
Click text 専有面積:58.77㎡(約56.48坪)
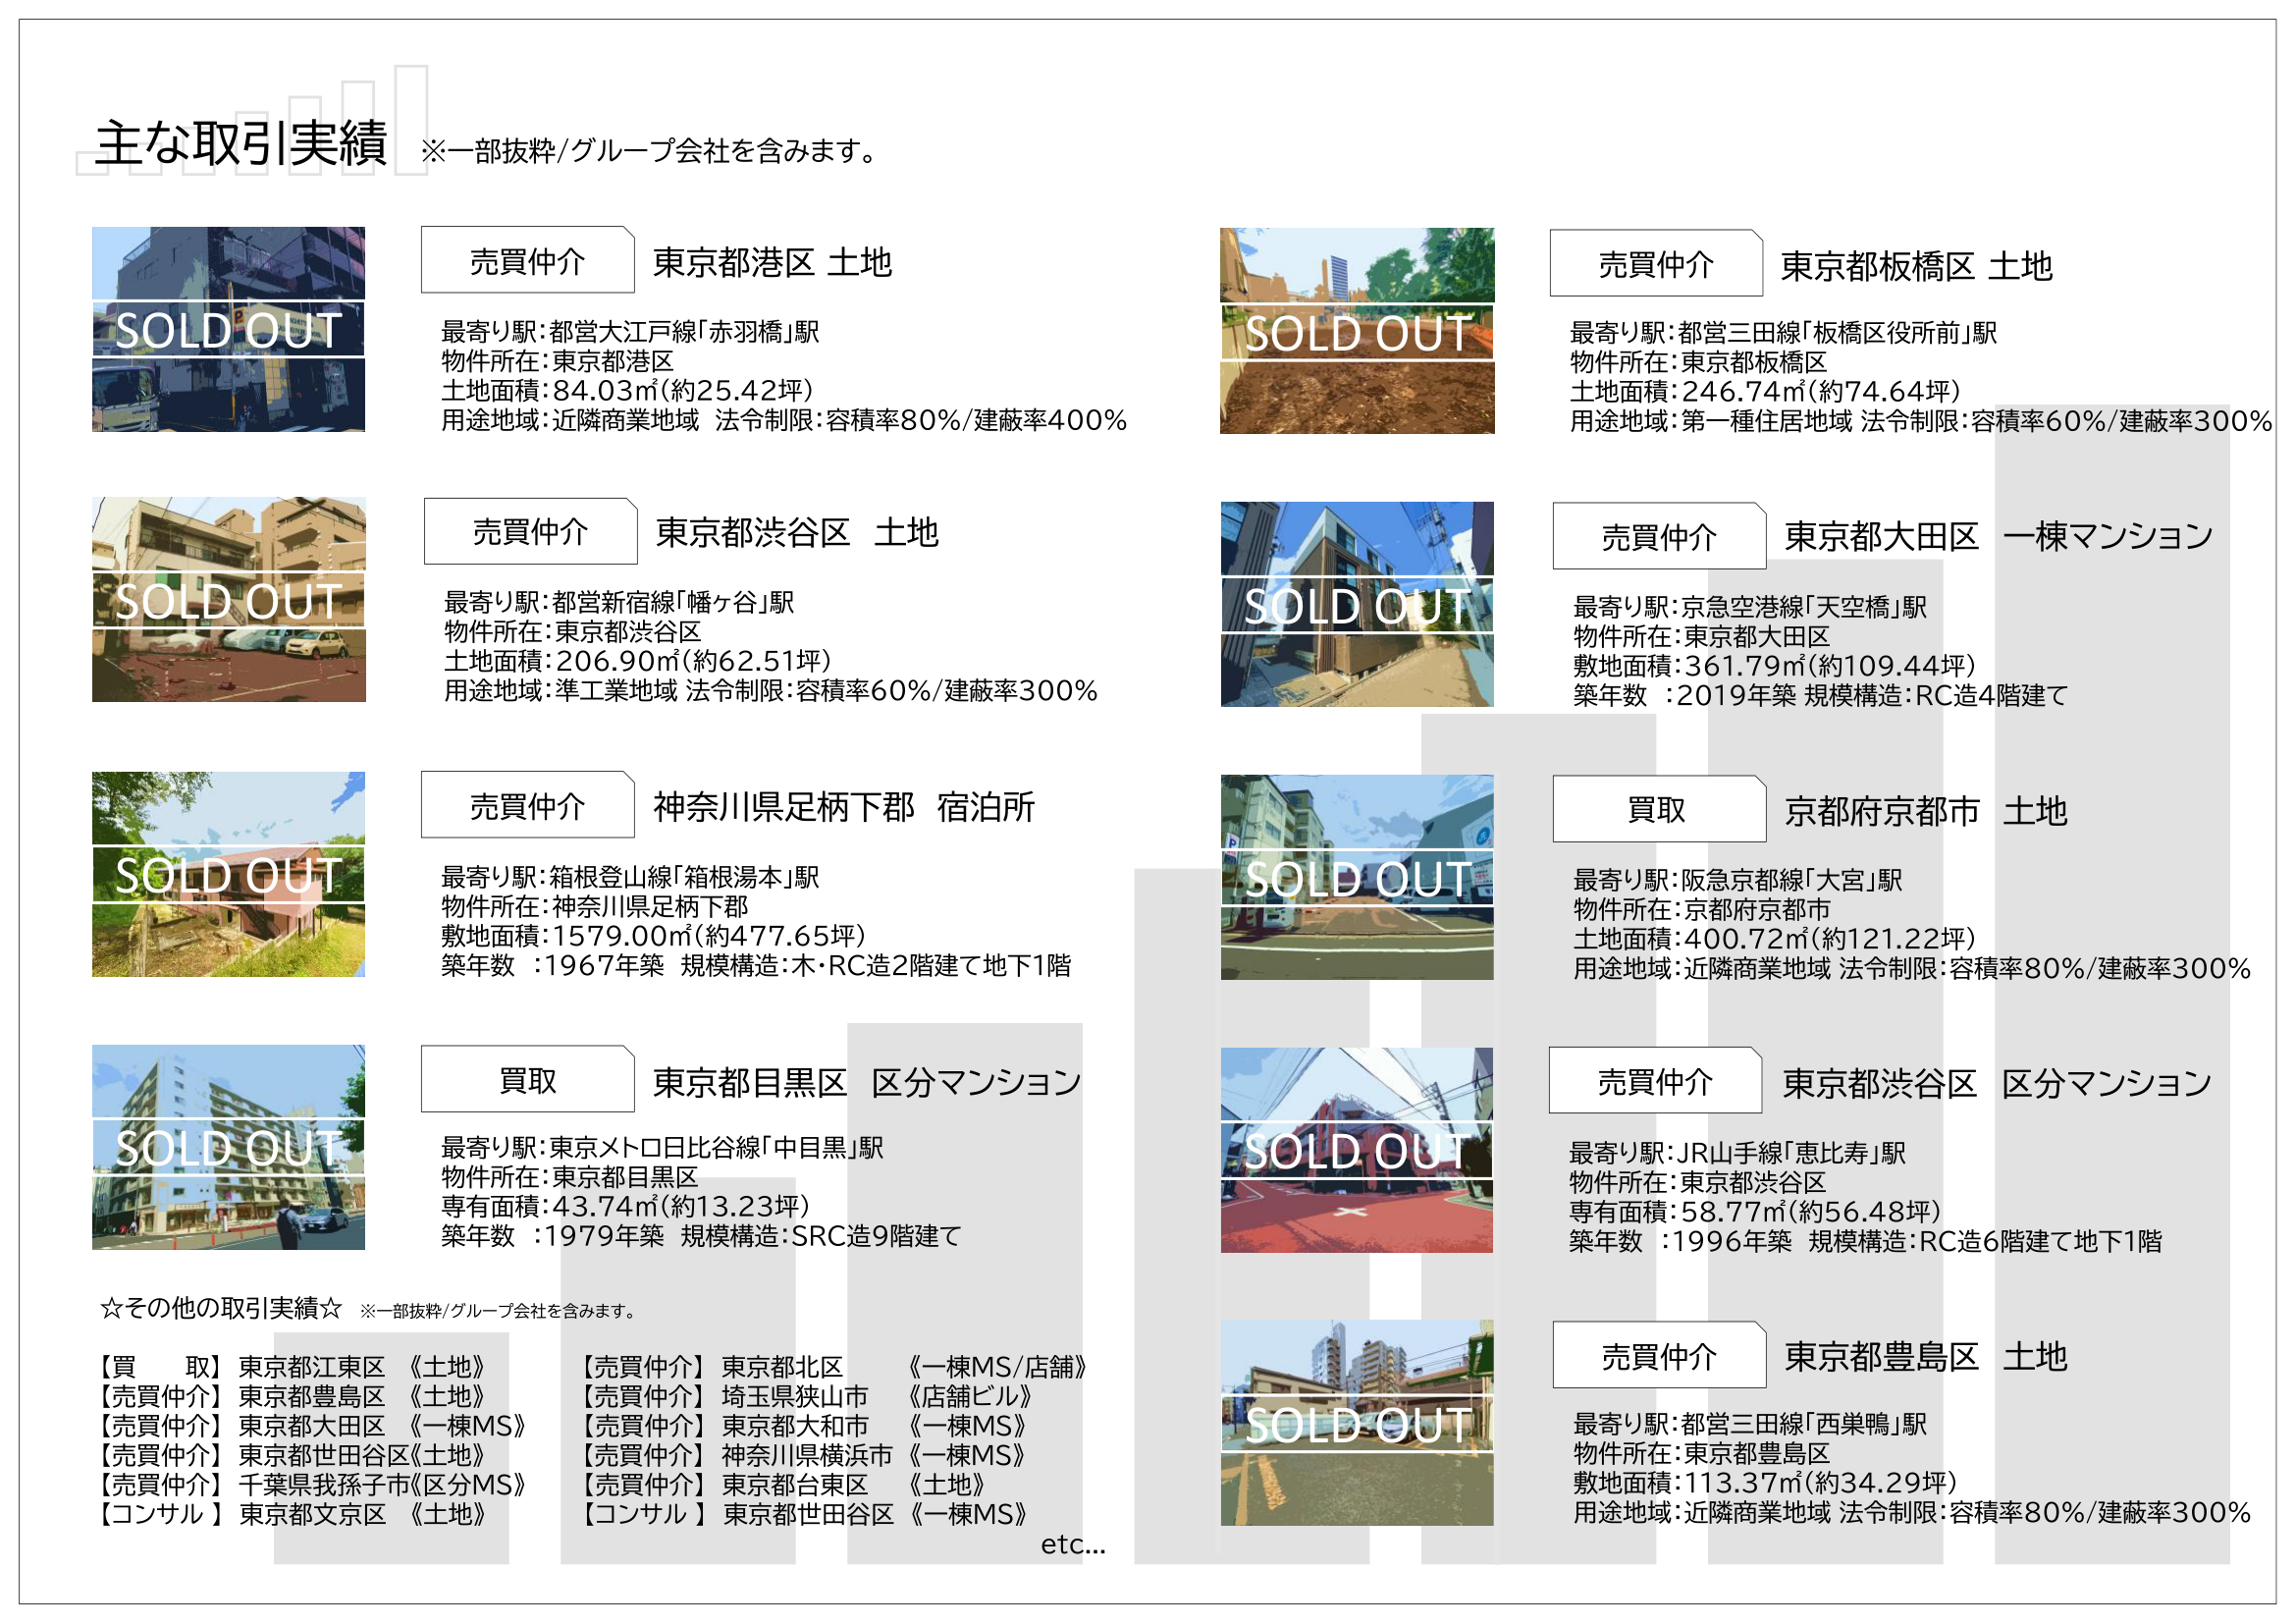point(1754,1210)
